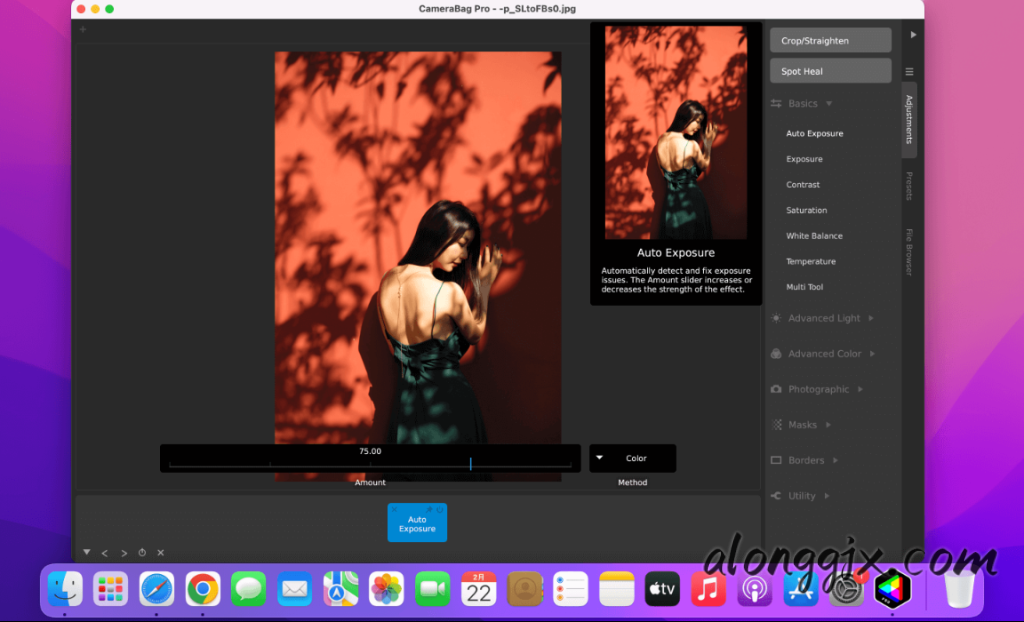The image size is (1024, 622).
Task: Open the Method dropdown showing Color
Action: tap(632, 458)
